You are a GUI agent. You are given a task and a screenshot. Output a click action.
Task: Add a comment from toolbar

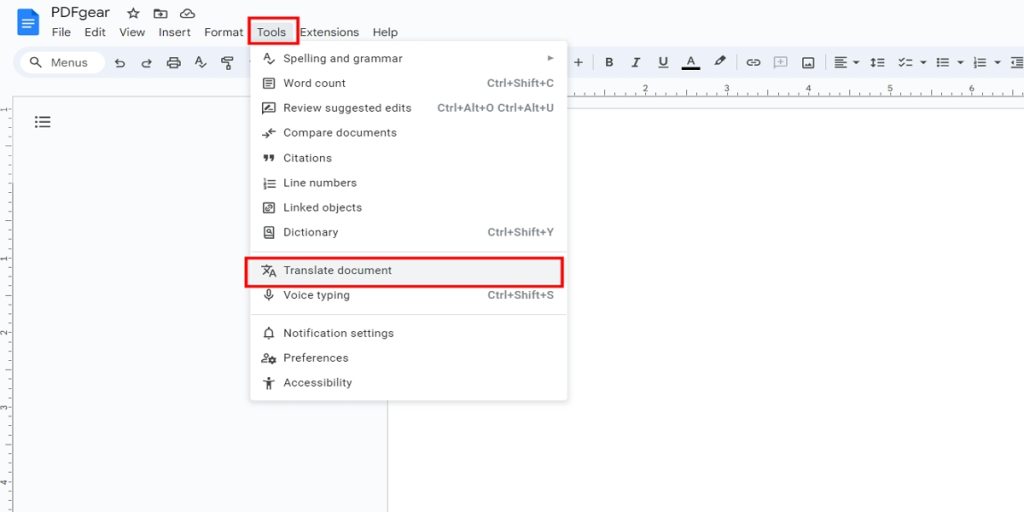780,63
